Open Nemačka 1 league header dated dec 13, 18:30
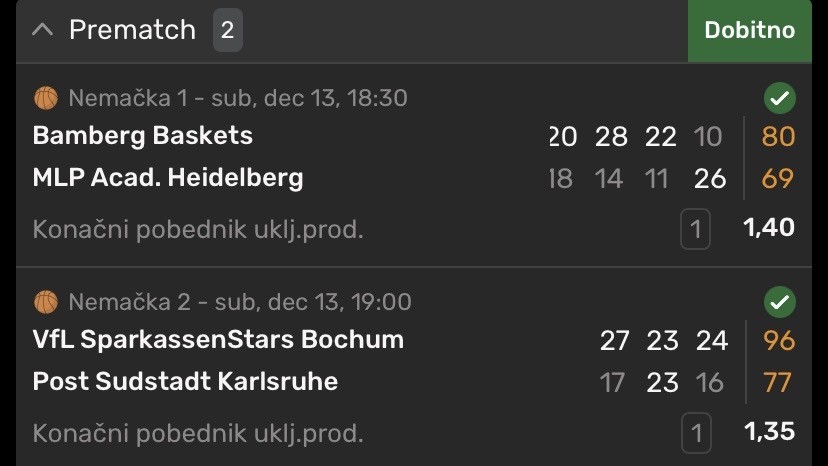Viewport: 828px width, 466px height. click(x=238, y=98)
